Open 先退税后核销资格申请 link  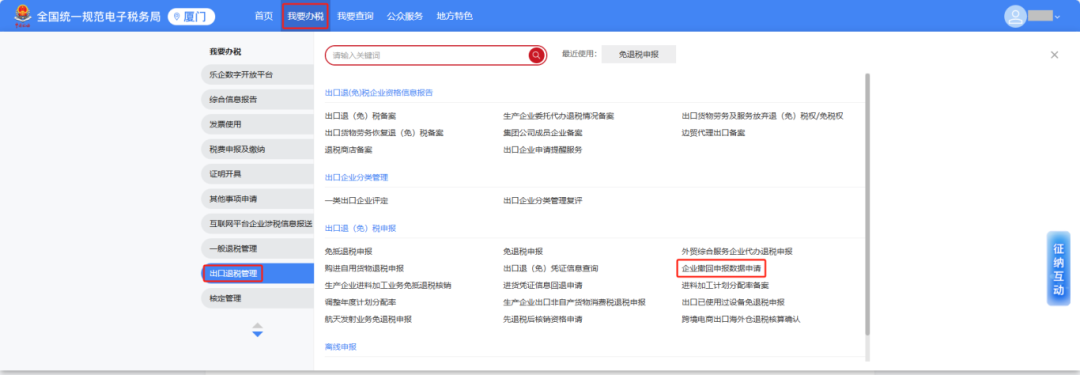[x=543, y=319]
